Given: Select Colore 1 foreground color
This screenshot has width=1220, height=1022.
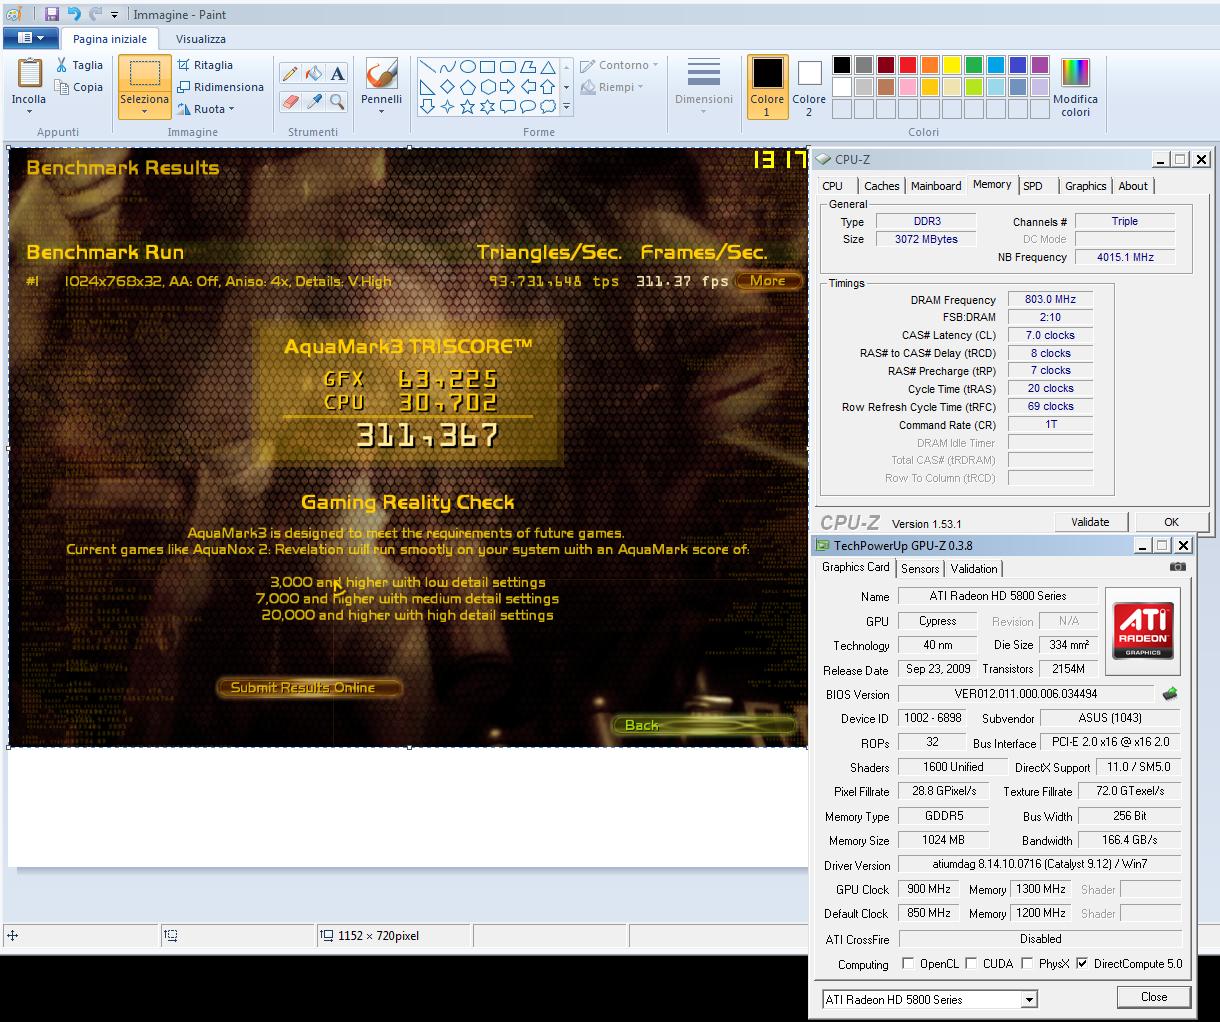Looking at the screenshot, I should tap(767, 87).
